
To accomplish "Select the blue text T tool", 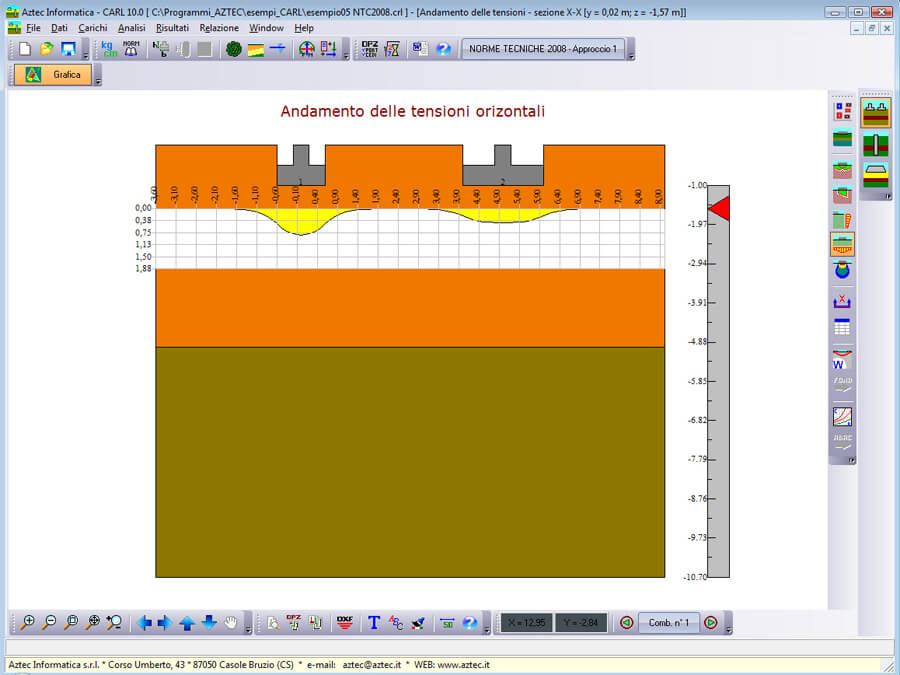I will coord(374,622).
